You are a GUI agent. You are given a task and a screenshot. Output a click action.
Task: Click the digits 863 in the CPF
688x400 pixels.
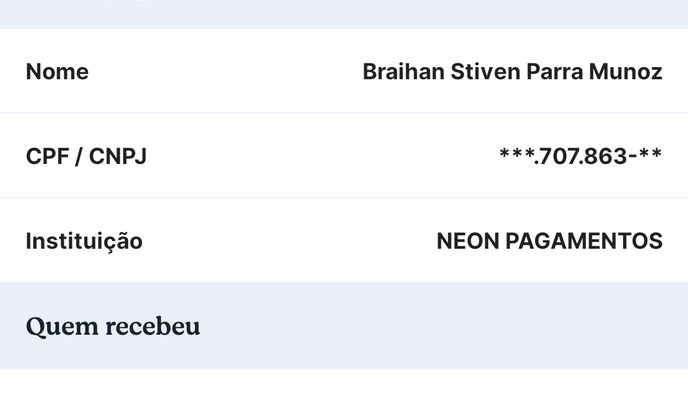click(x=606, y=156)
